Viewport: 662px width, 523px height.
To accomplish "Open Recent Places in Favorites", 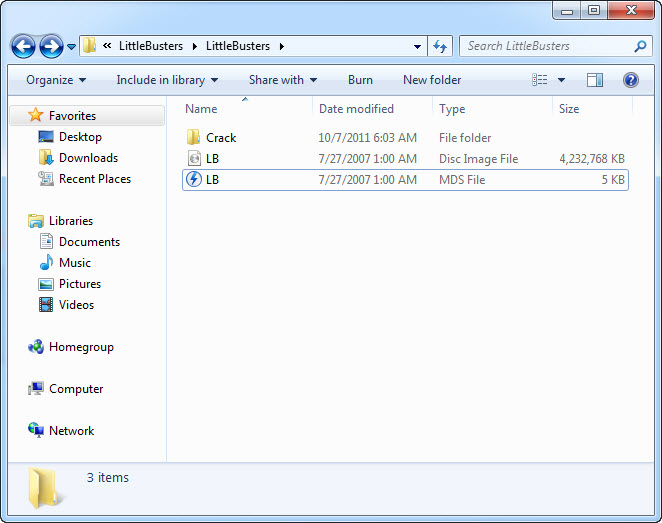I will click(95, 179).
